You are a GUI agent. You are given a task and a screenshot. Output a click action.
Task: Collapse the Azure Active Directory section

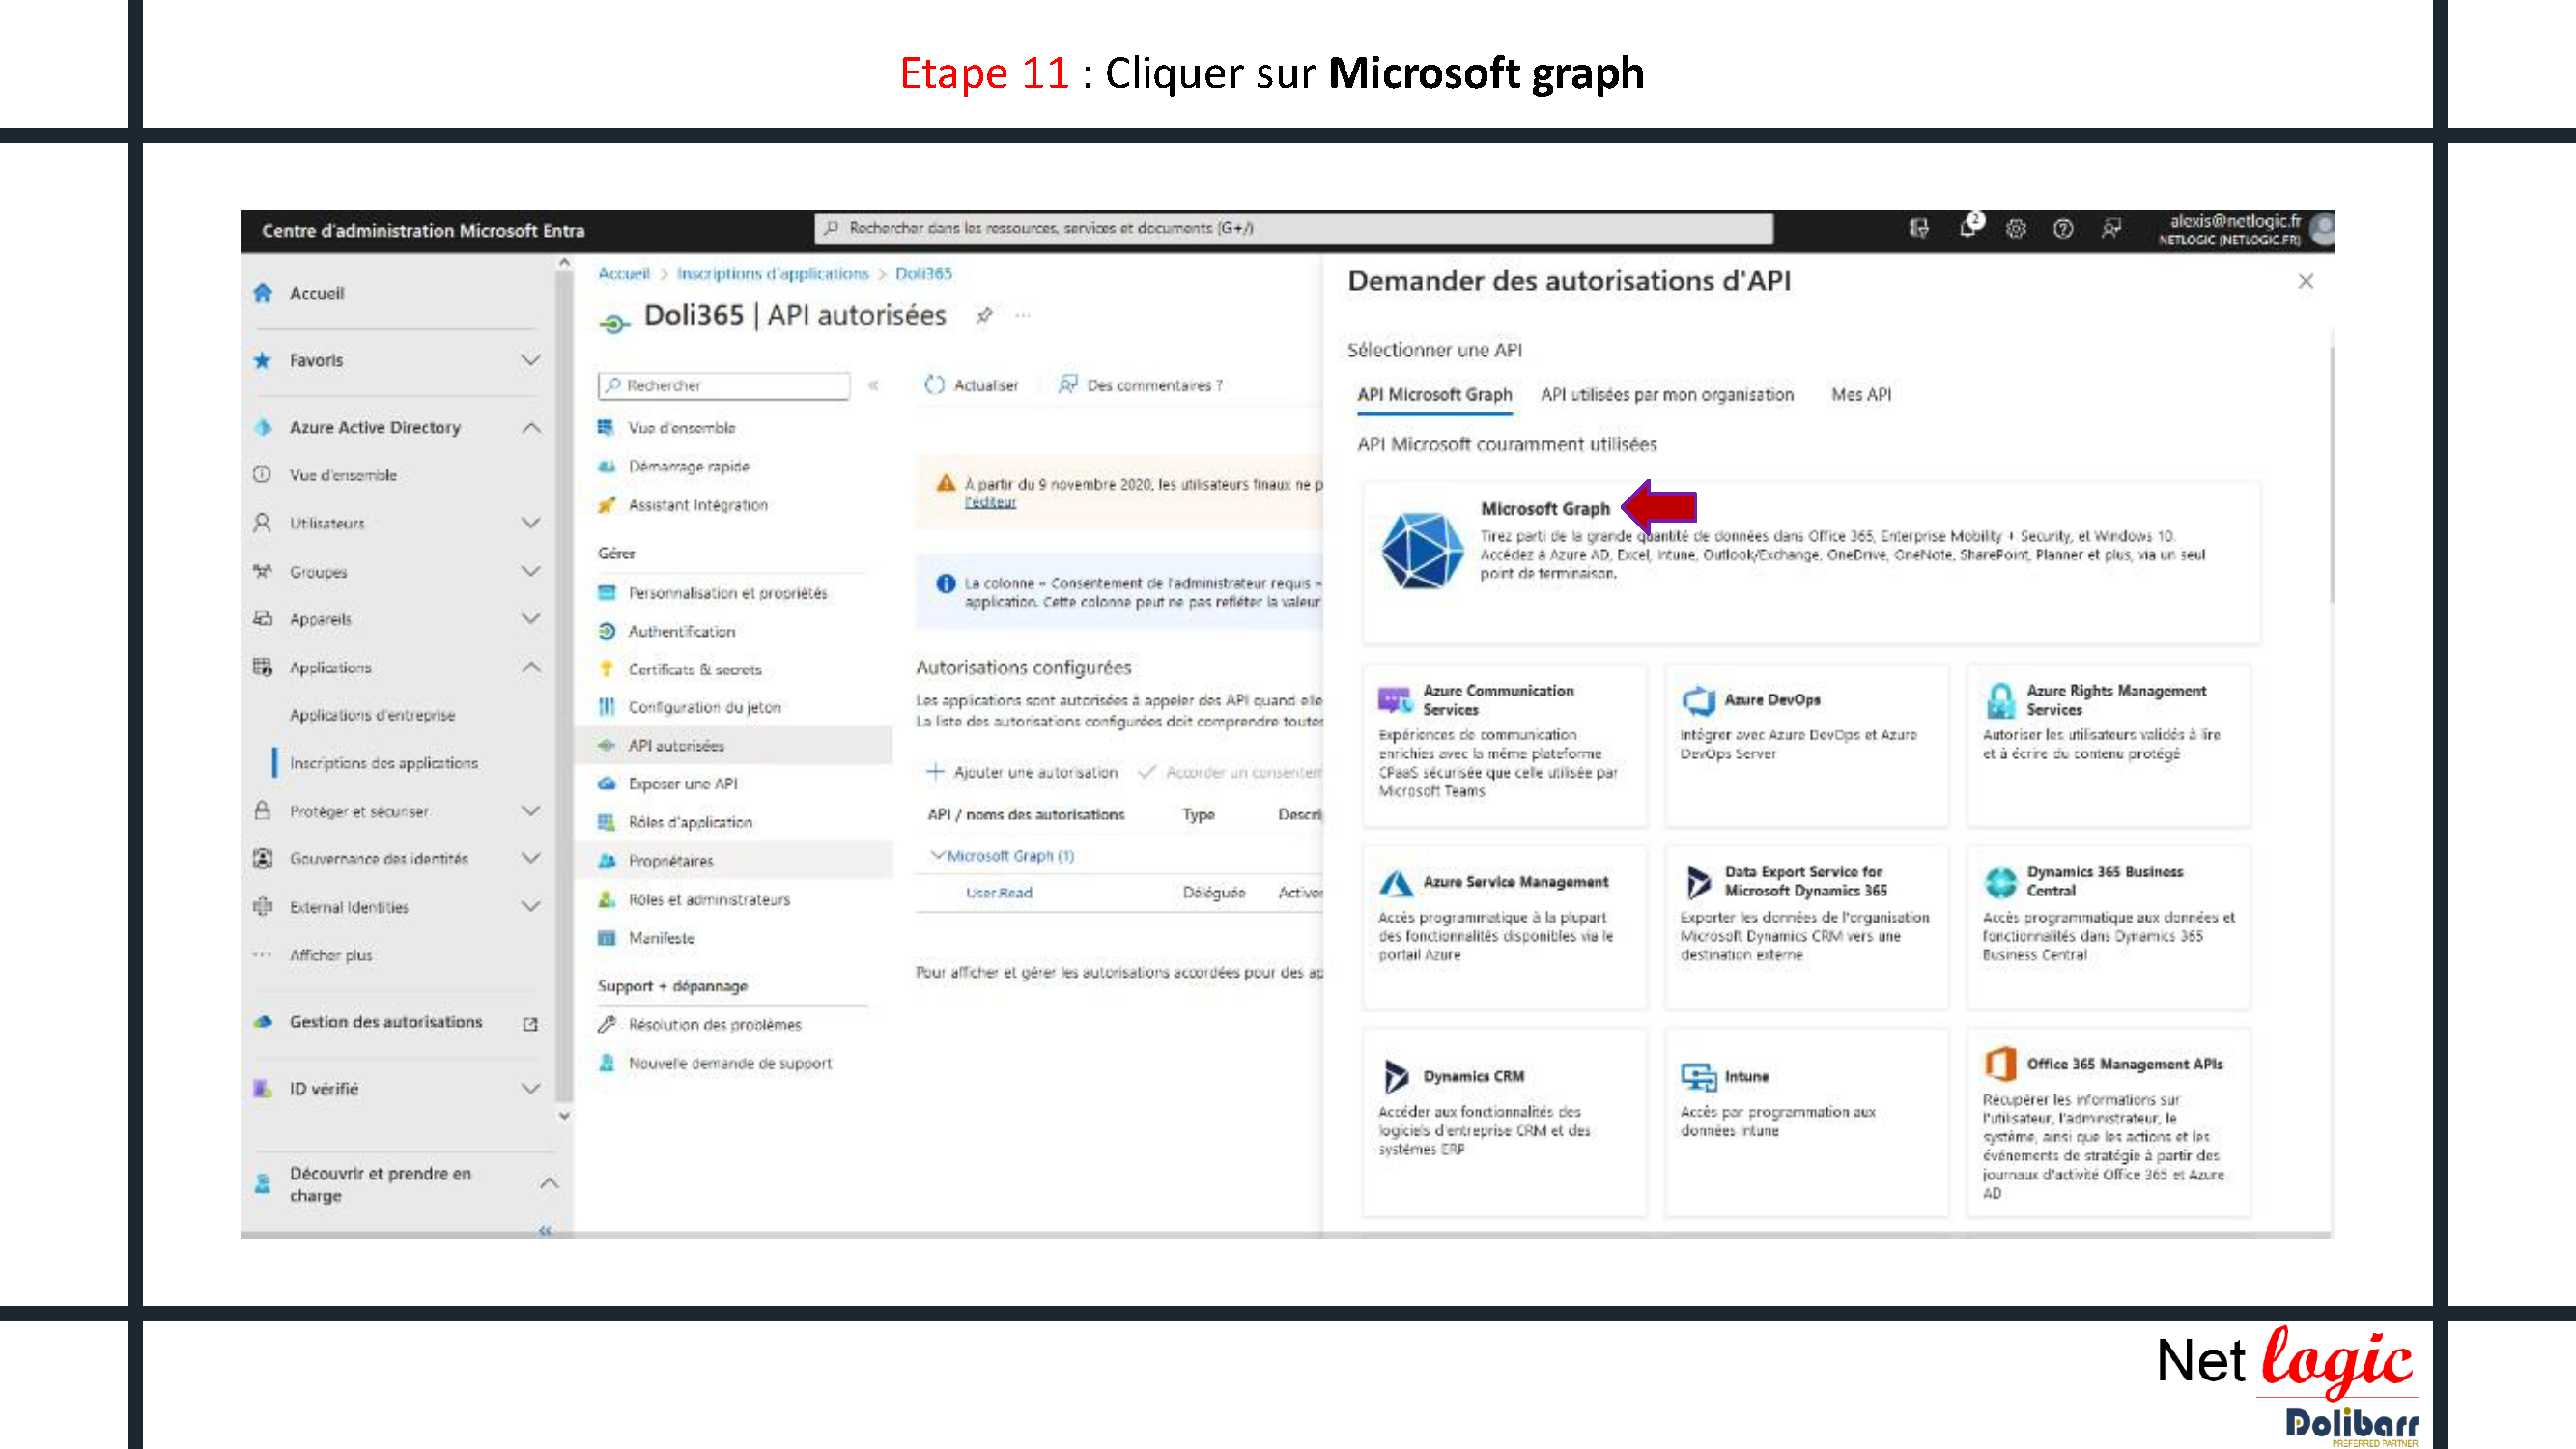click(530, 428)
